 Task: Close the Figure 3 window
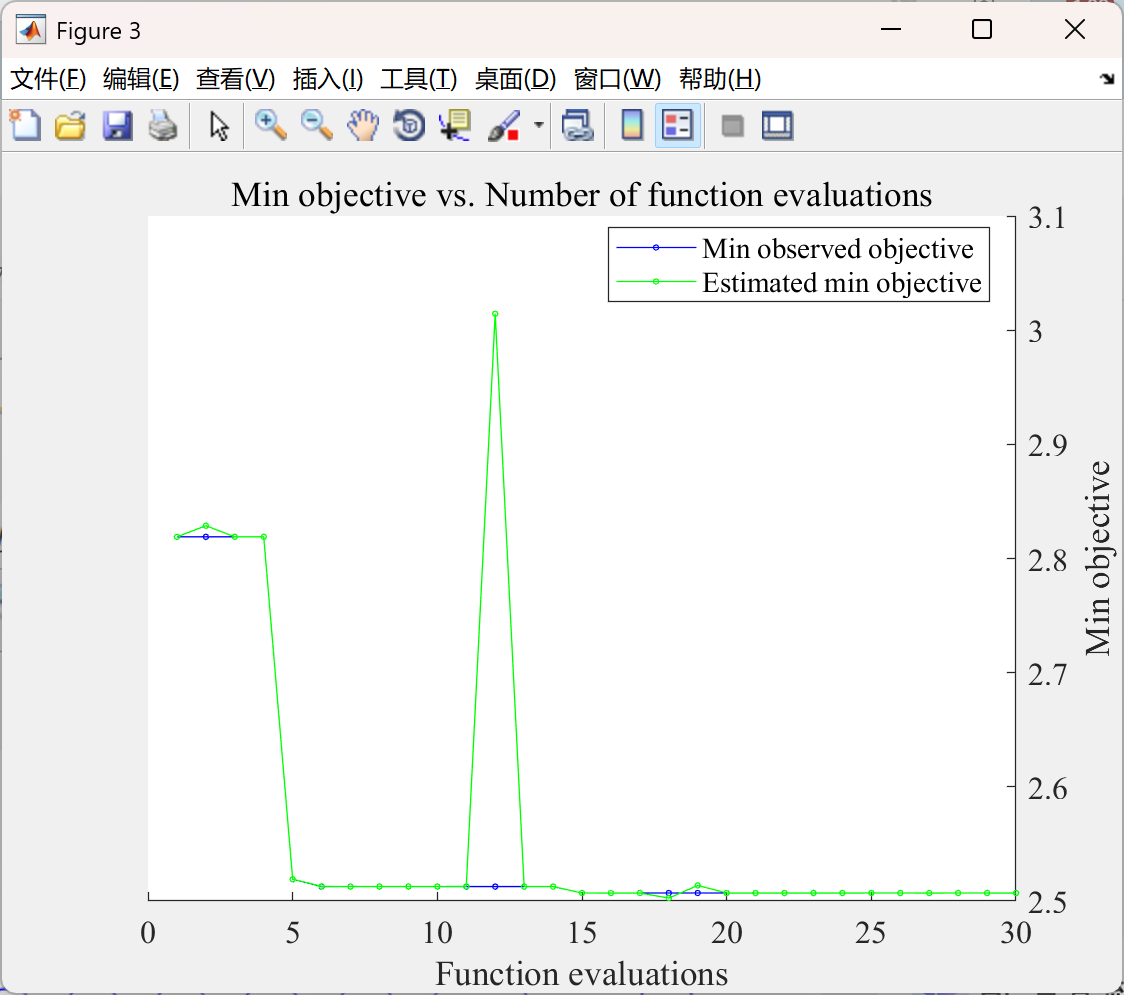click(x=1075, y=29)
